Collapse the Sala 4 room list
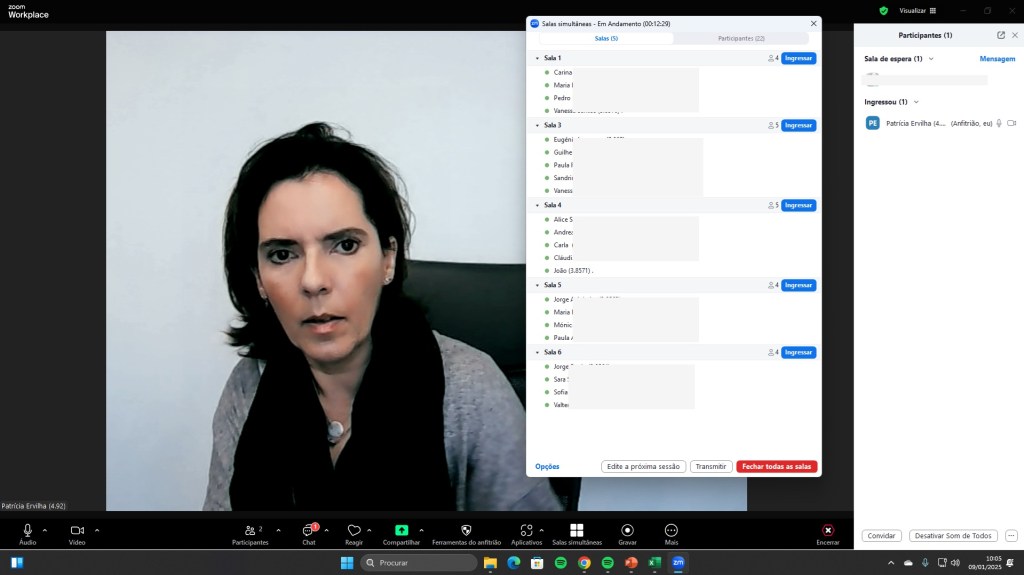1024x575 pixels. pyautogui.click(x=537, y=205)
